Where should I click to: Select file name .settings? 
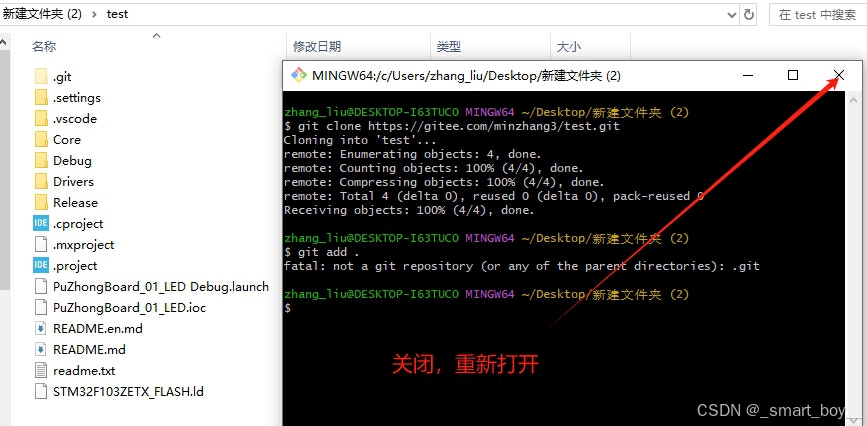(77, 98)
